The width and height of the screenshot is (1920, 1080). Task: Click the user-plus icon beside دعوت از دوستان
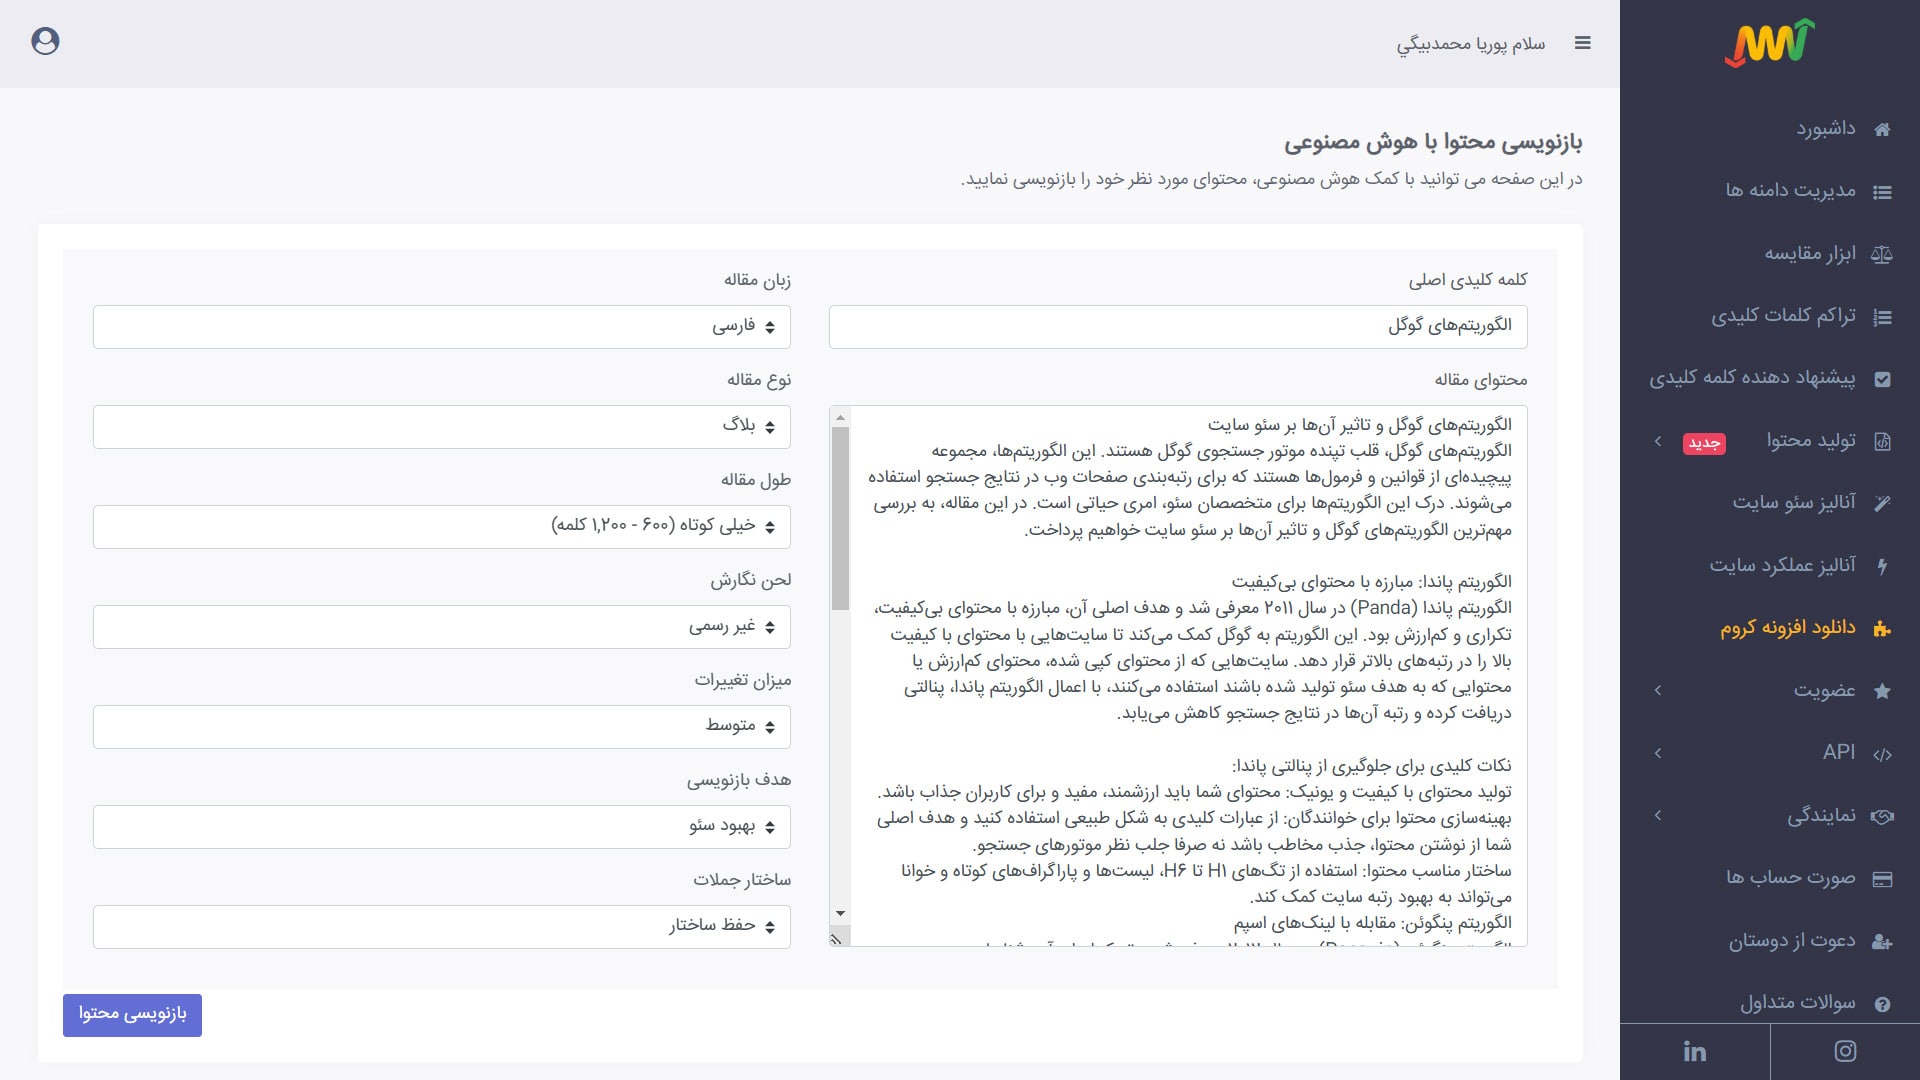tap(1882, 941)
